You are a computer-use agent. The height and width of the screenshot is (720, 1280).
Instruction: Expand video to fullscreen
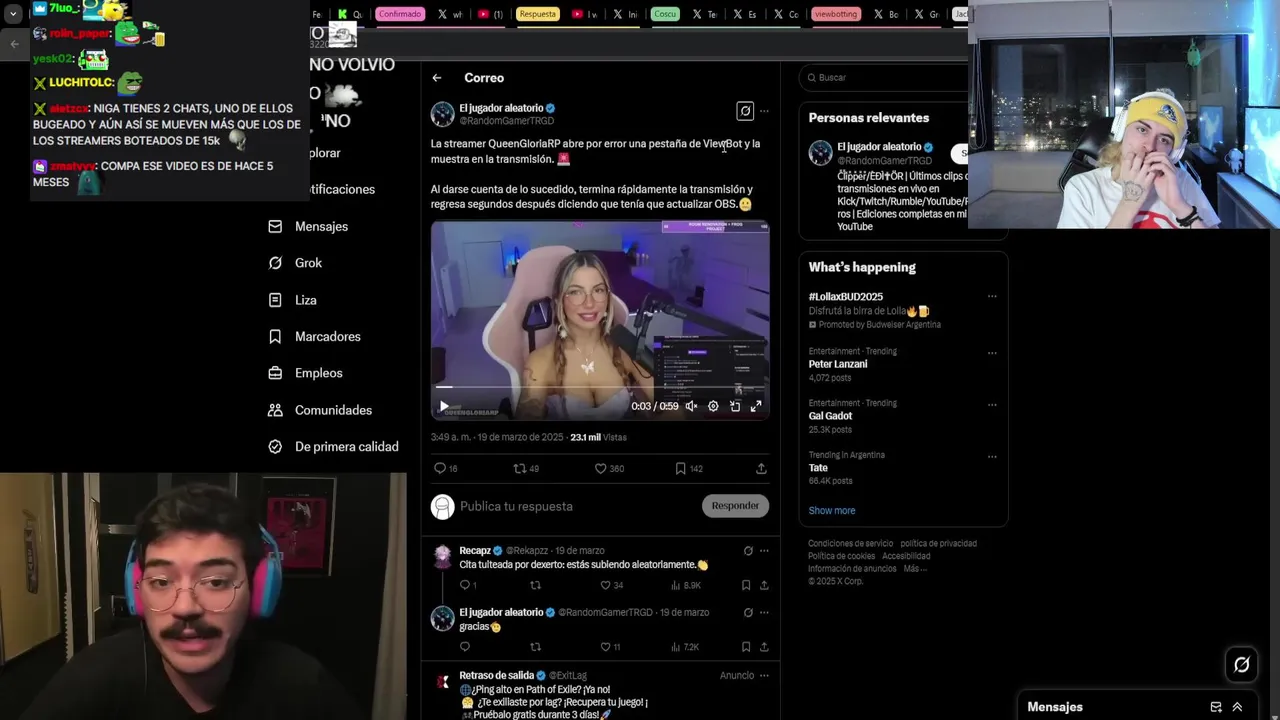click(x=756, y=406)
